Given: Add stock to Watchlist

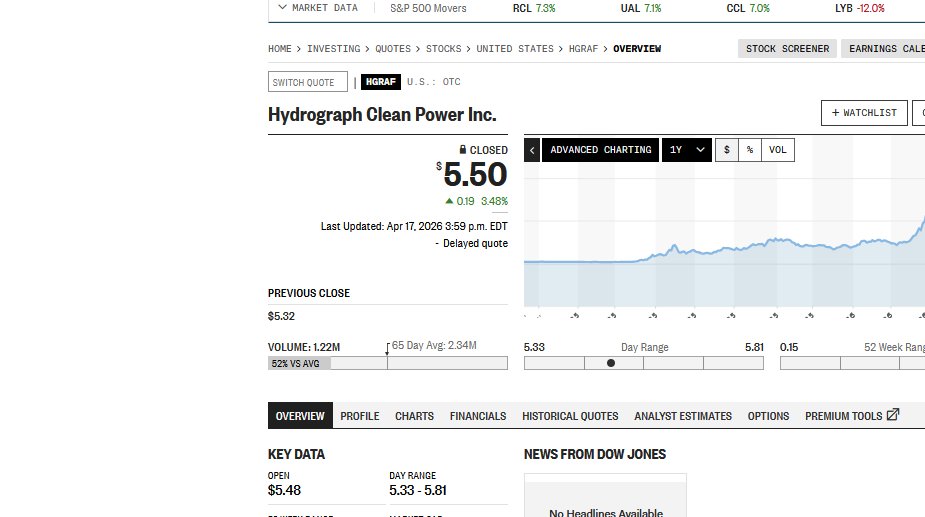Looking at the screenshot, I should tap(864, 113).
